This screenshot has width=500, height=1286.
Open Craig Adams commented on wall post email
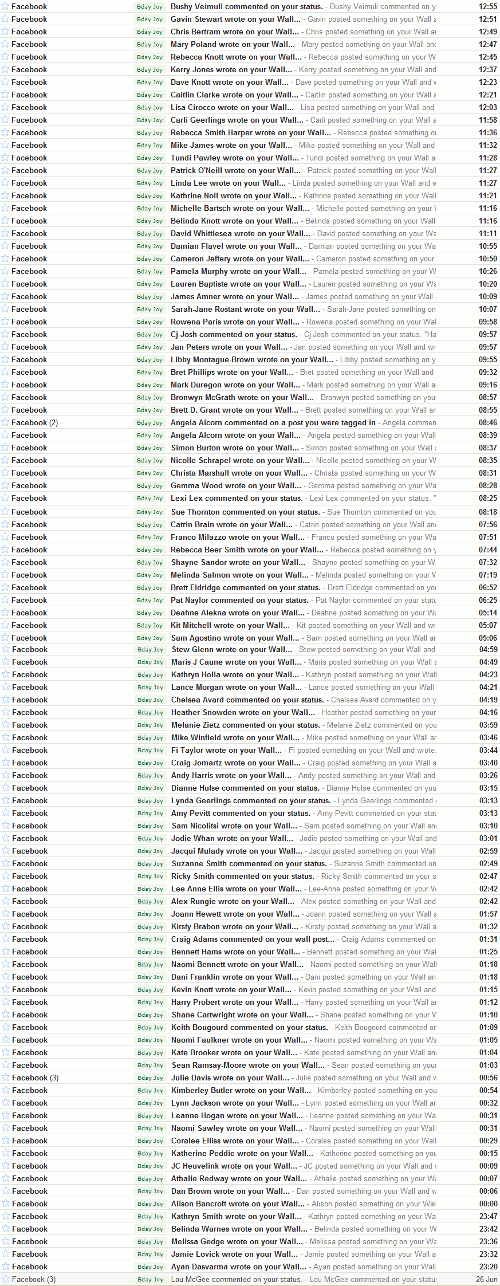pyautogui.click(x=250, y=939)
